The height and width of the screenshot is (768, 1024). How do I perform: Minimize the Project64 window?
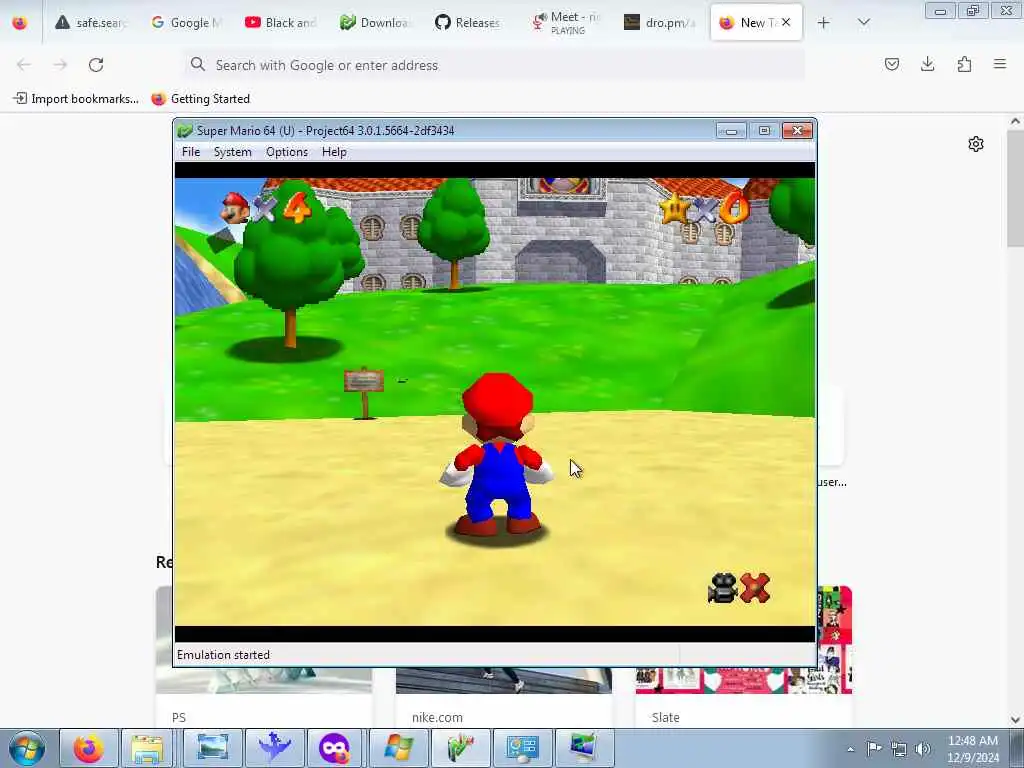(x=731, y=131)
